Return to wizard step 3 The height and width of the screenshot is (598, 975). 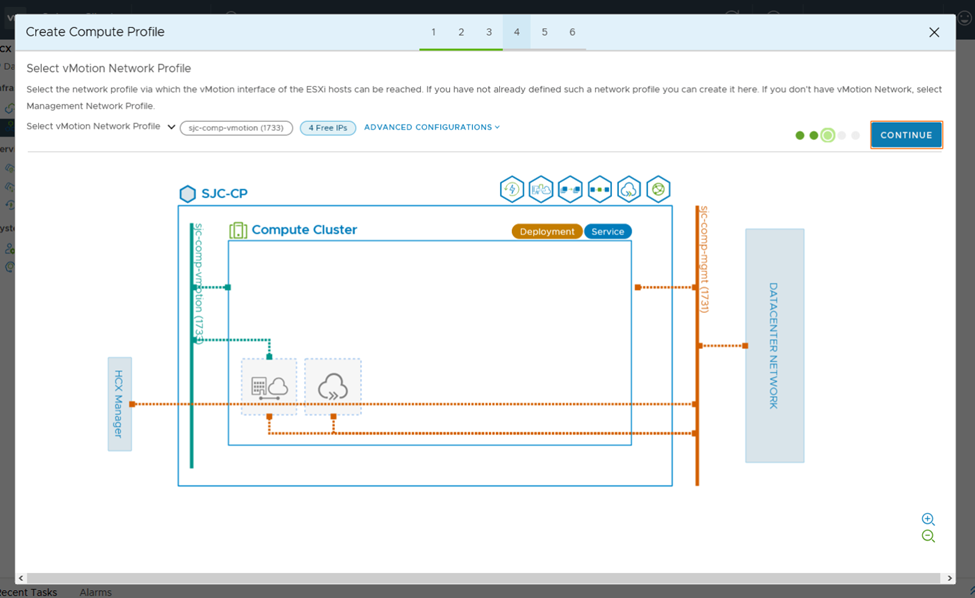pyautogui.click(x=489, y=32)
